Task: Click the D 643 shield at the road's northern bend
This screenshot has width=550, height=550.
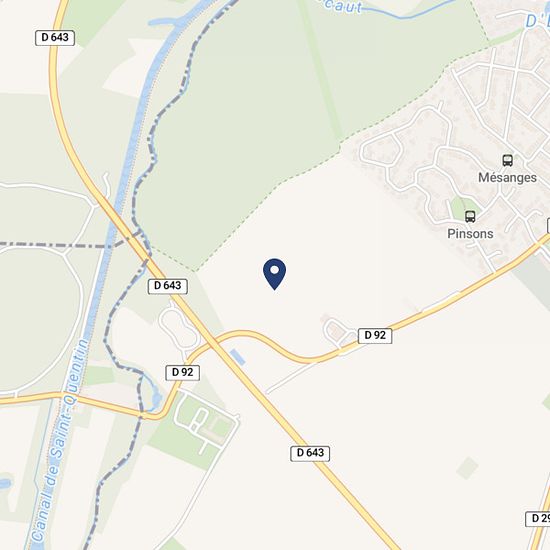Action: tap(55, 38)
